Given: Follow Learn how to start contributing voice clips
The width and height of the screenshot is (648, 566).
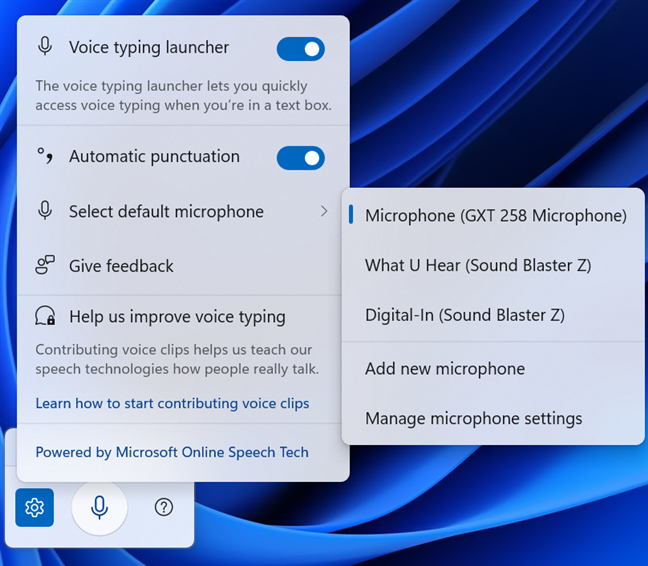Looking at the screenshot, I should 172,403.
